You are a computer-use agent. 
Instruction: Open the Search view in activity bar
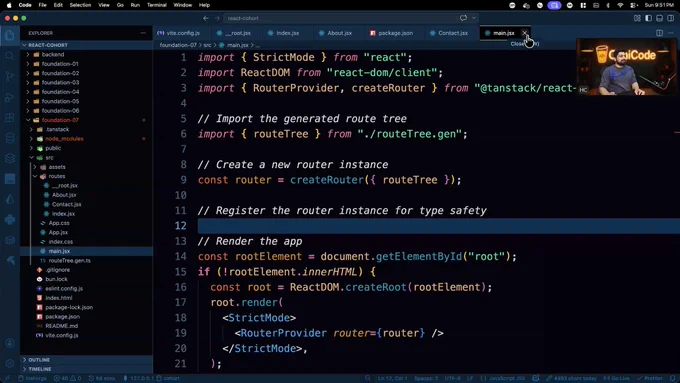10,56
